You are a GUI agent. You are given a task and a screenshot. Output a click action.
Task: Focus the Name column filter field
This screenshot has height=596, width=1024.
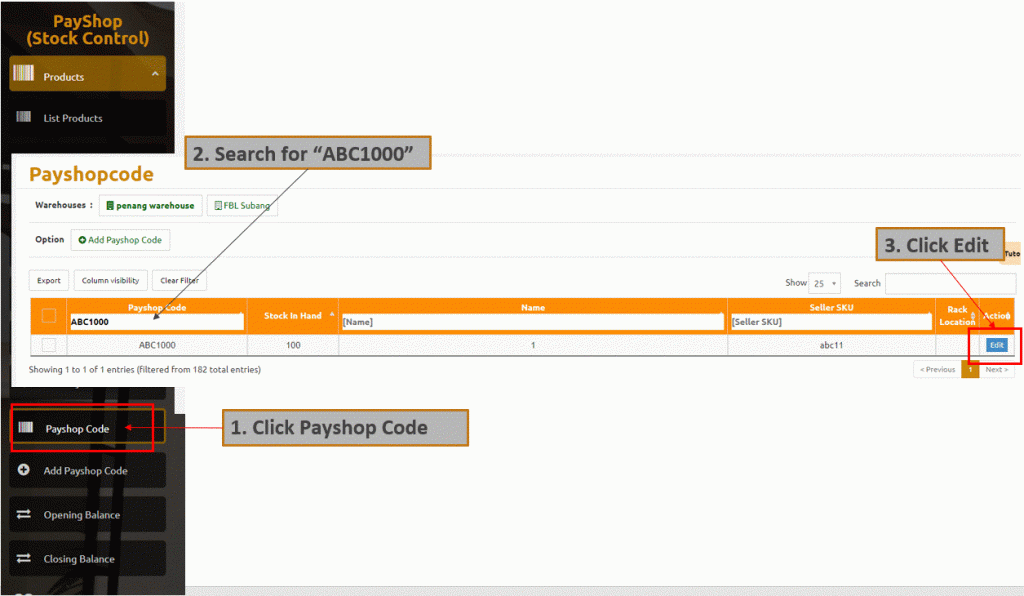coord(533,322)
